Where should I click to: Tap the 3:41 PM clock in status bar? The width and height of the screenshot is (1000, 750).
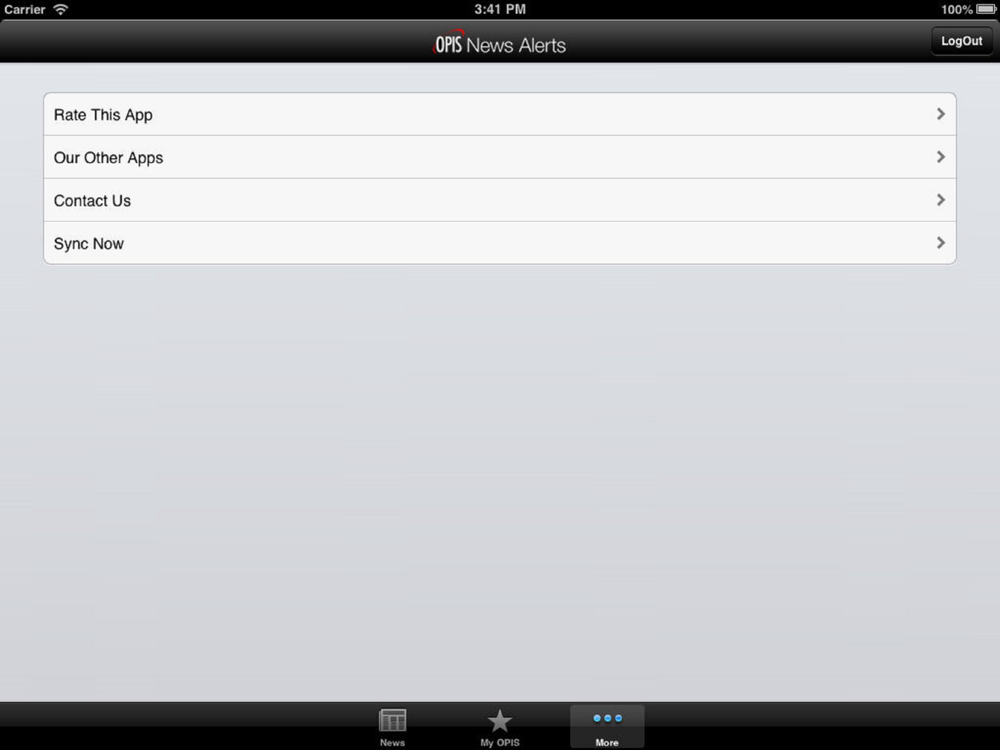(x=500, y=9)
